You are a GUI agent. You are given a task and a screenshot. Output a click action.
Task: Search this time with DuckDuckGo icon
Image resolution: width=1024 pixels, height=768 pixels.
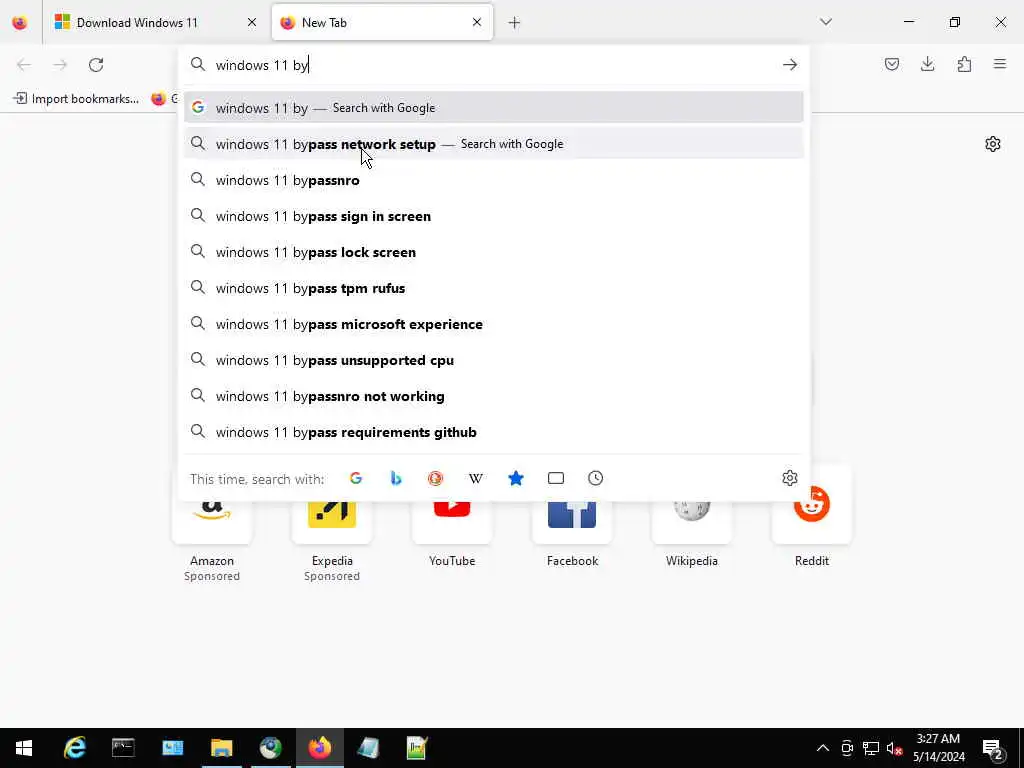(x=436, y=478)
